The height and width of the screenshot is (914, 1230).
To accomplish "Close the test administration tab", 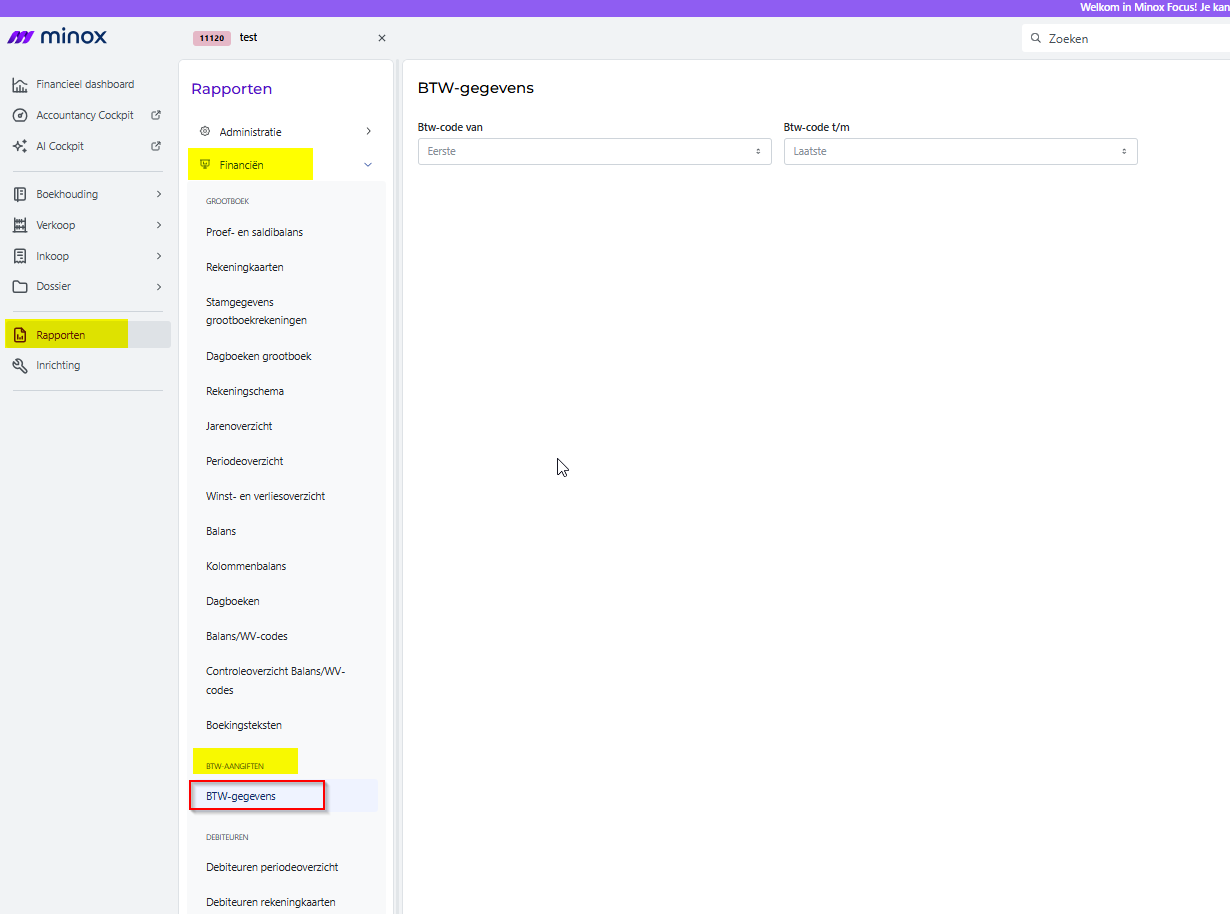I will 381,38.
